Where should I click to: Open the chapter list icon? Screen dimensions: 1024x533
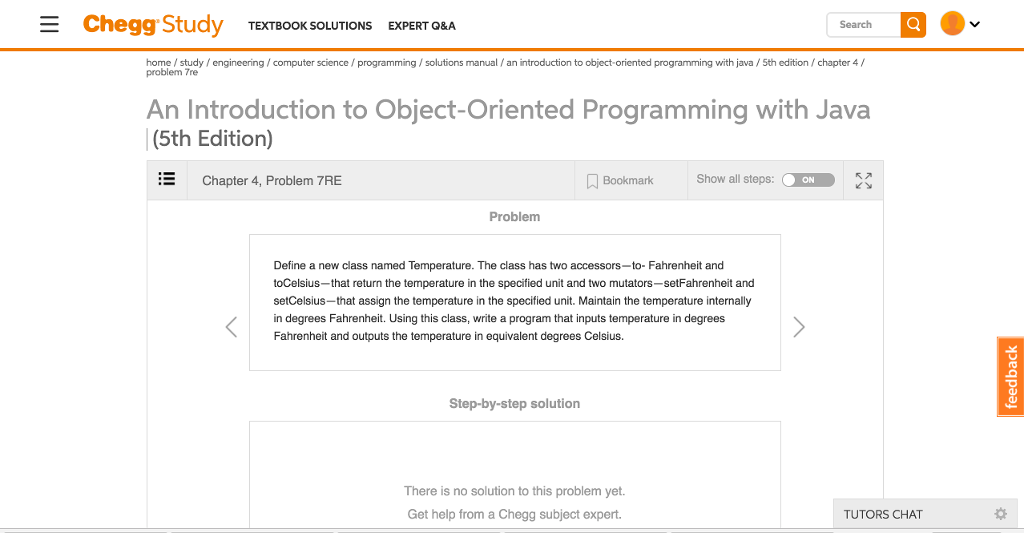point(167,179)
